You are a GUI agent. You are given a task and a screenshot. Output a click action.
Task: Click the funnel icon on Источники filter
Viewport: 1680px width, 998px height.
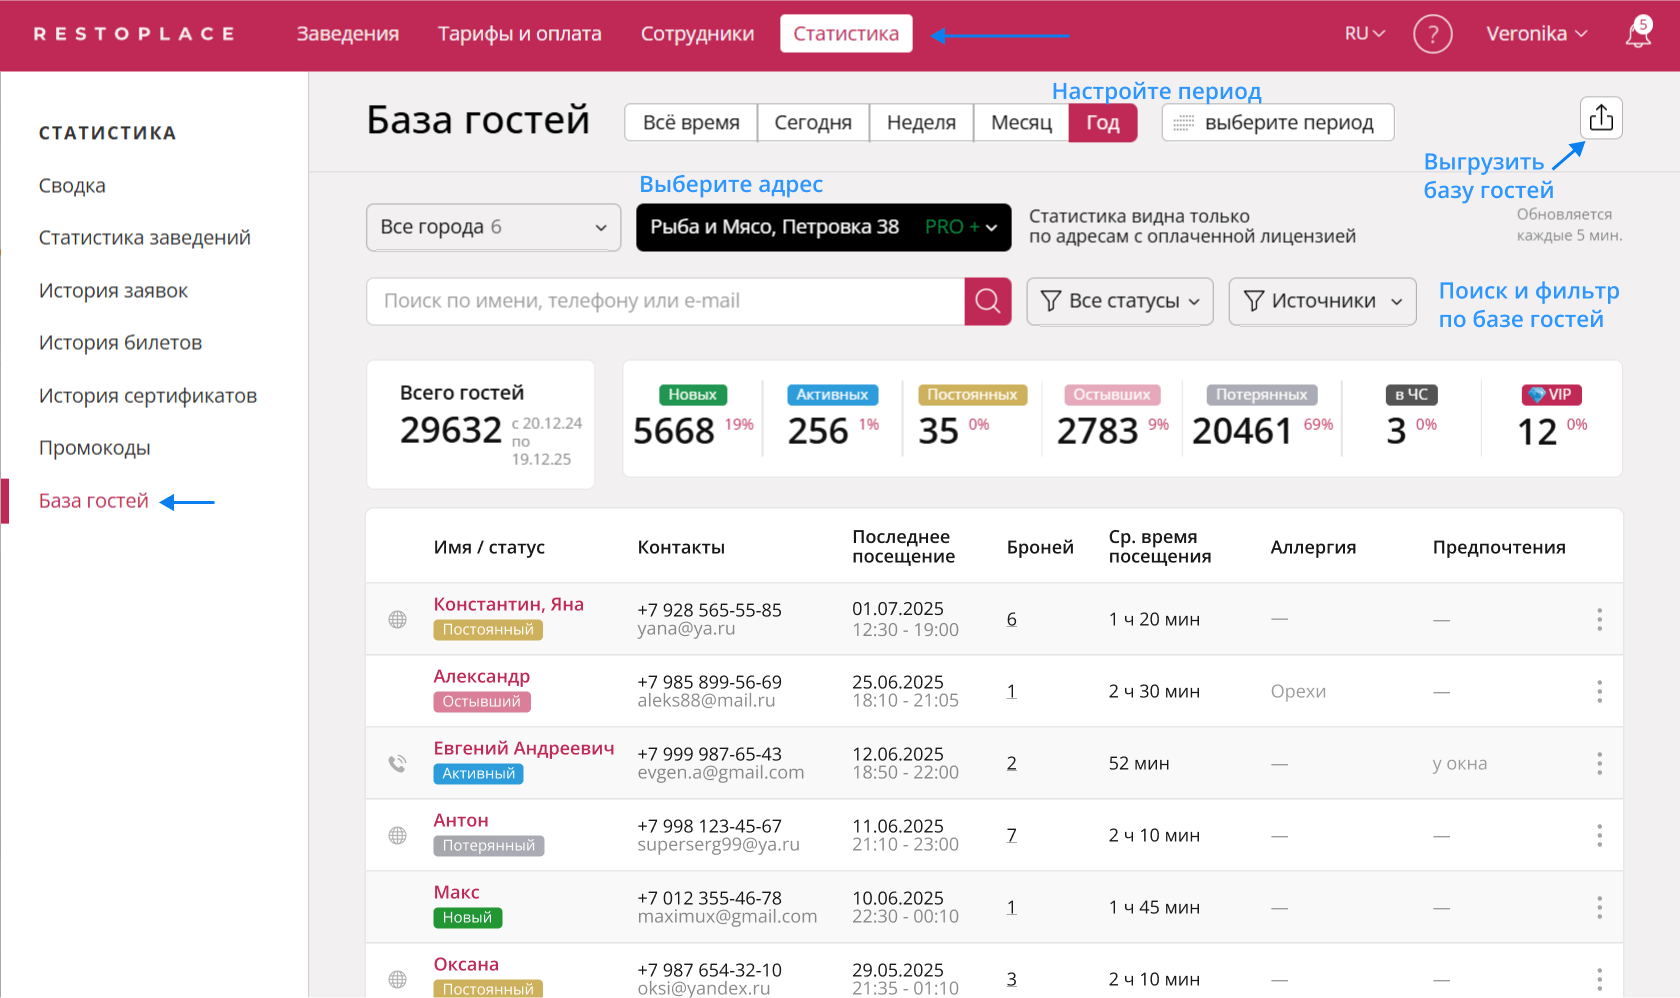coord(1254,301)
